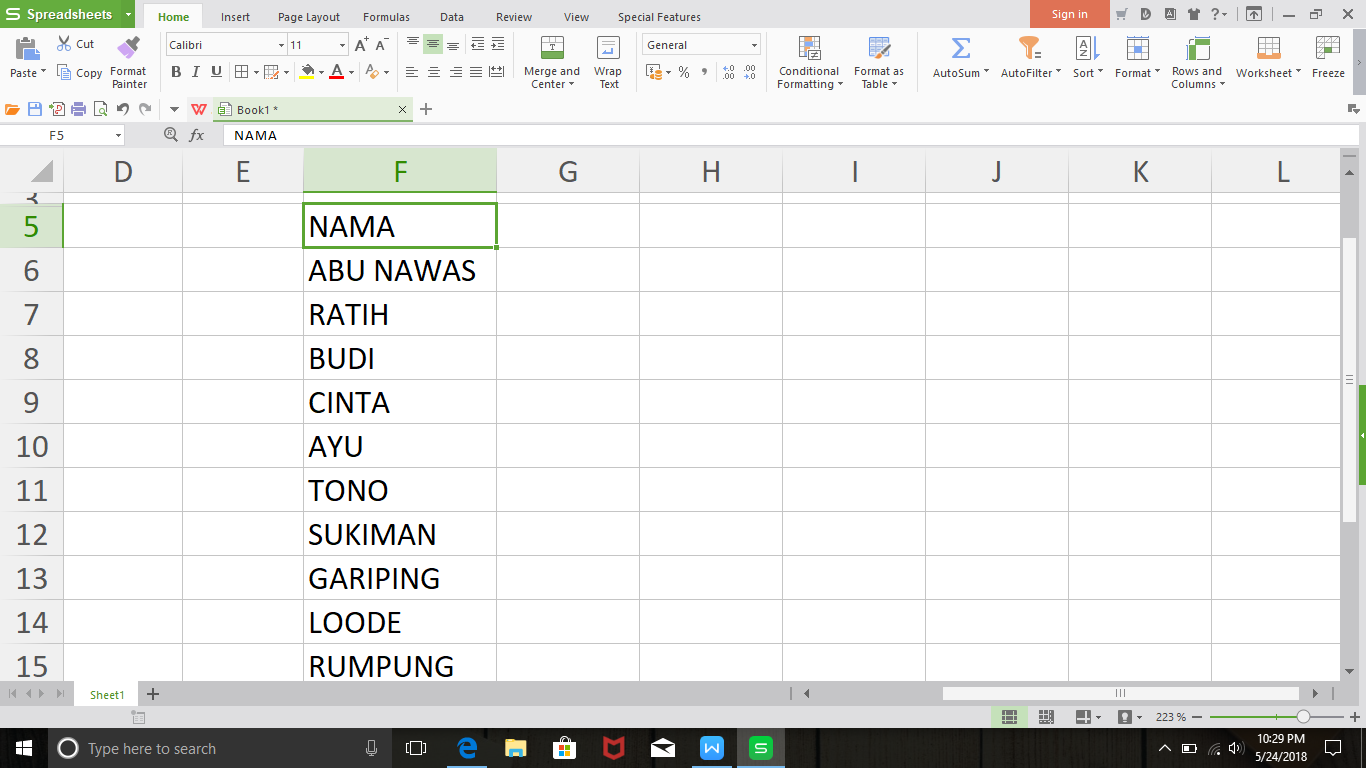Click the Freeze panes button
The width and height of the screenshot is (1366, 768).
1328,62
